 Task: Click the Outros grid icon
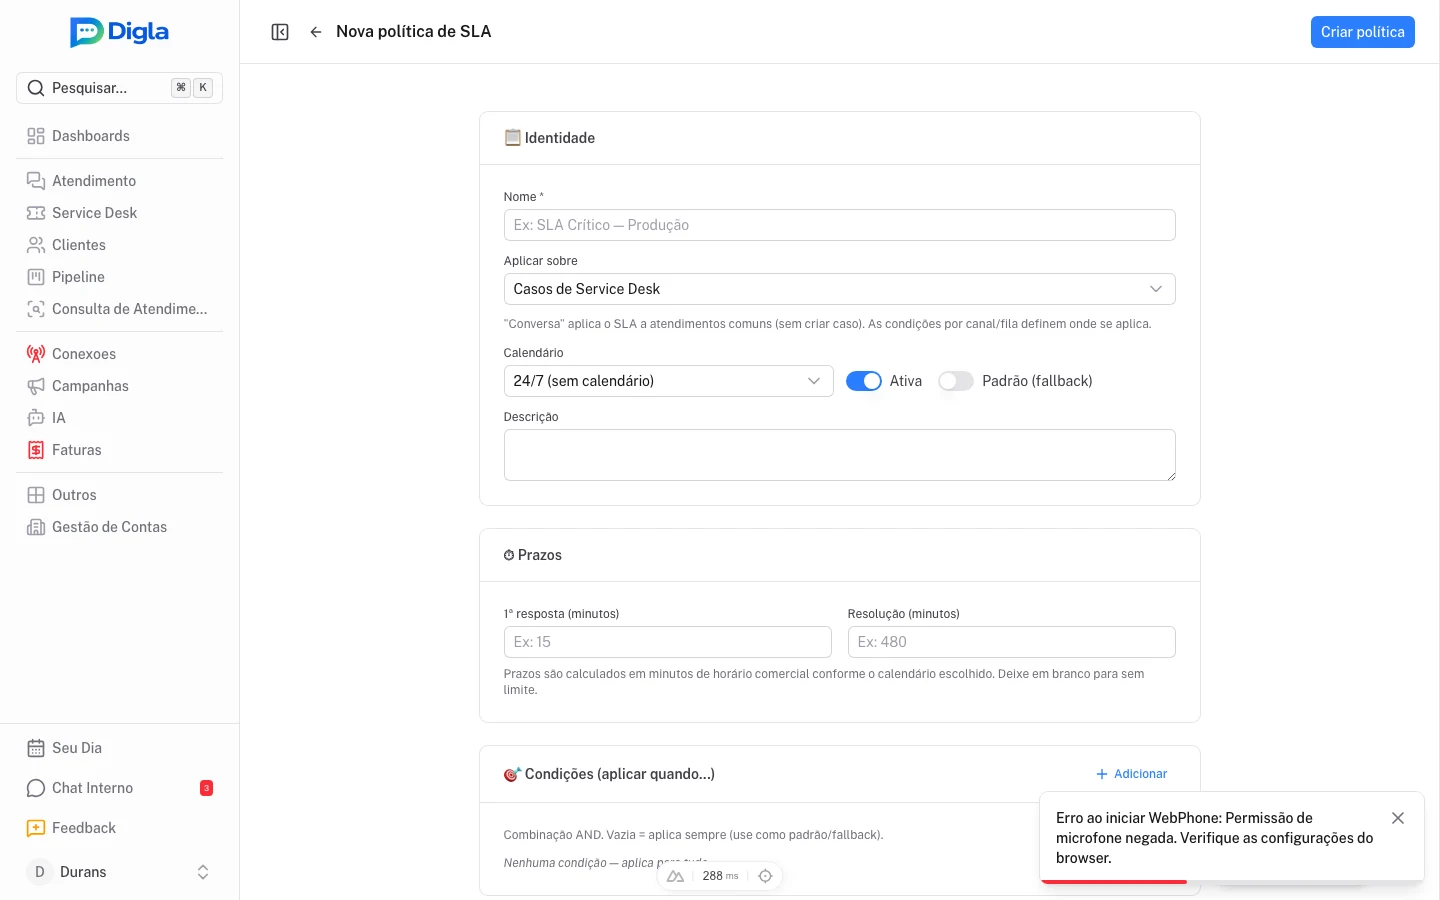coord(36,495)
